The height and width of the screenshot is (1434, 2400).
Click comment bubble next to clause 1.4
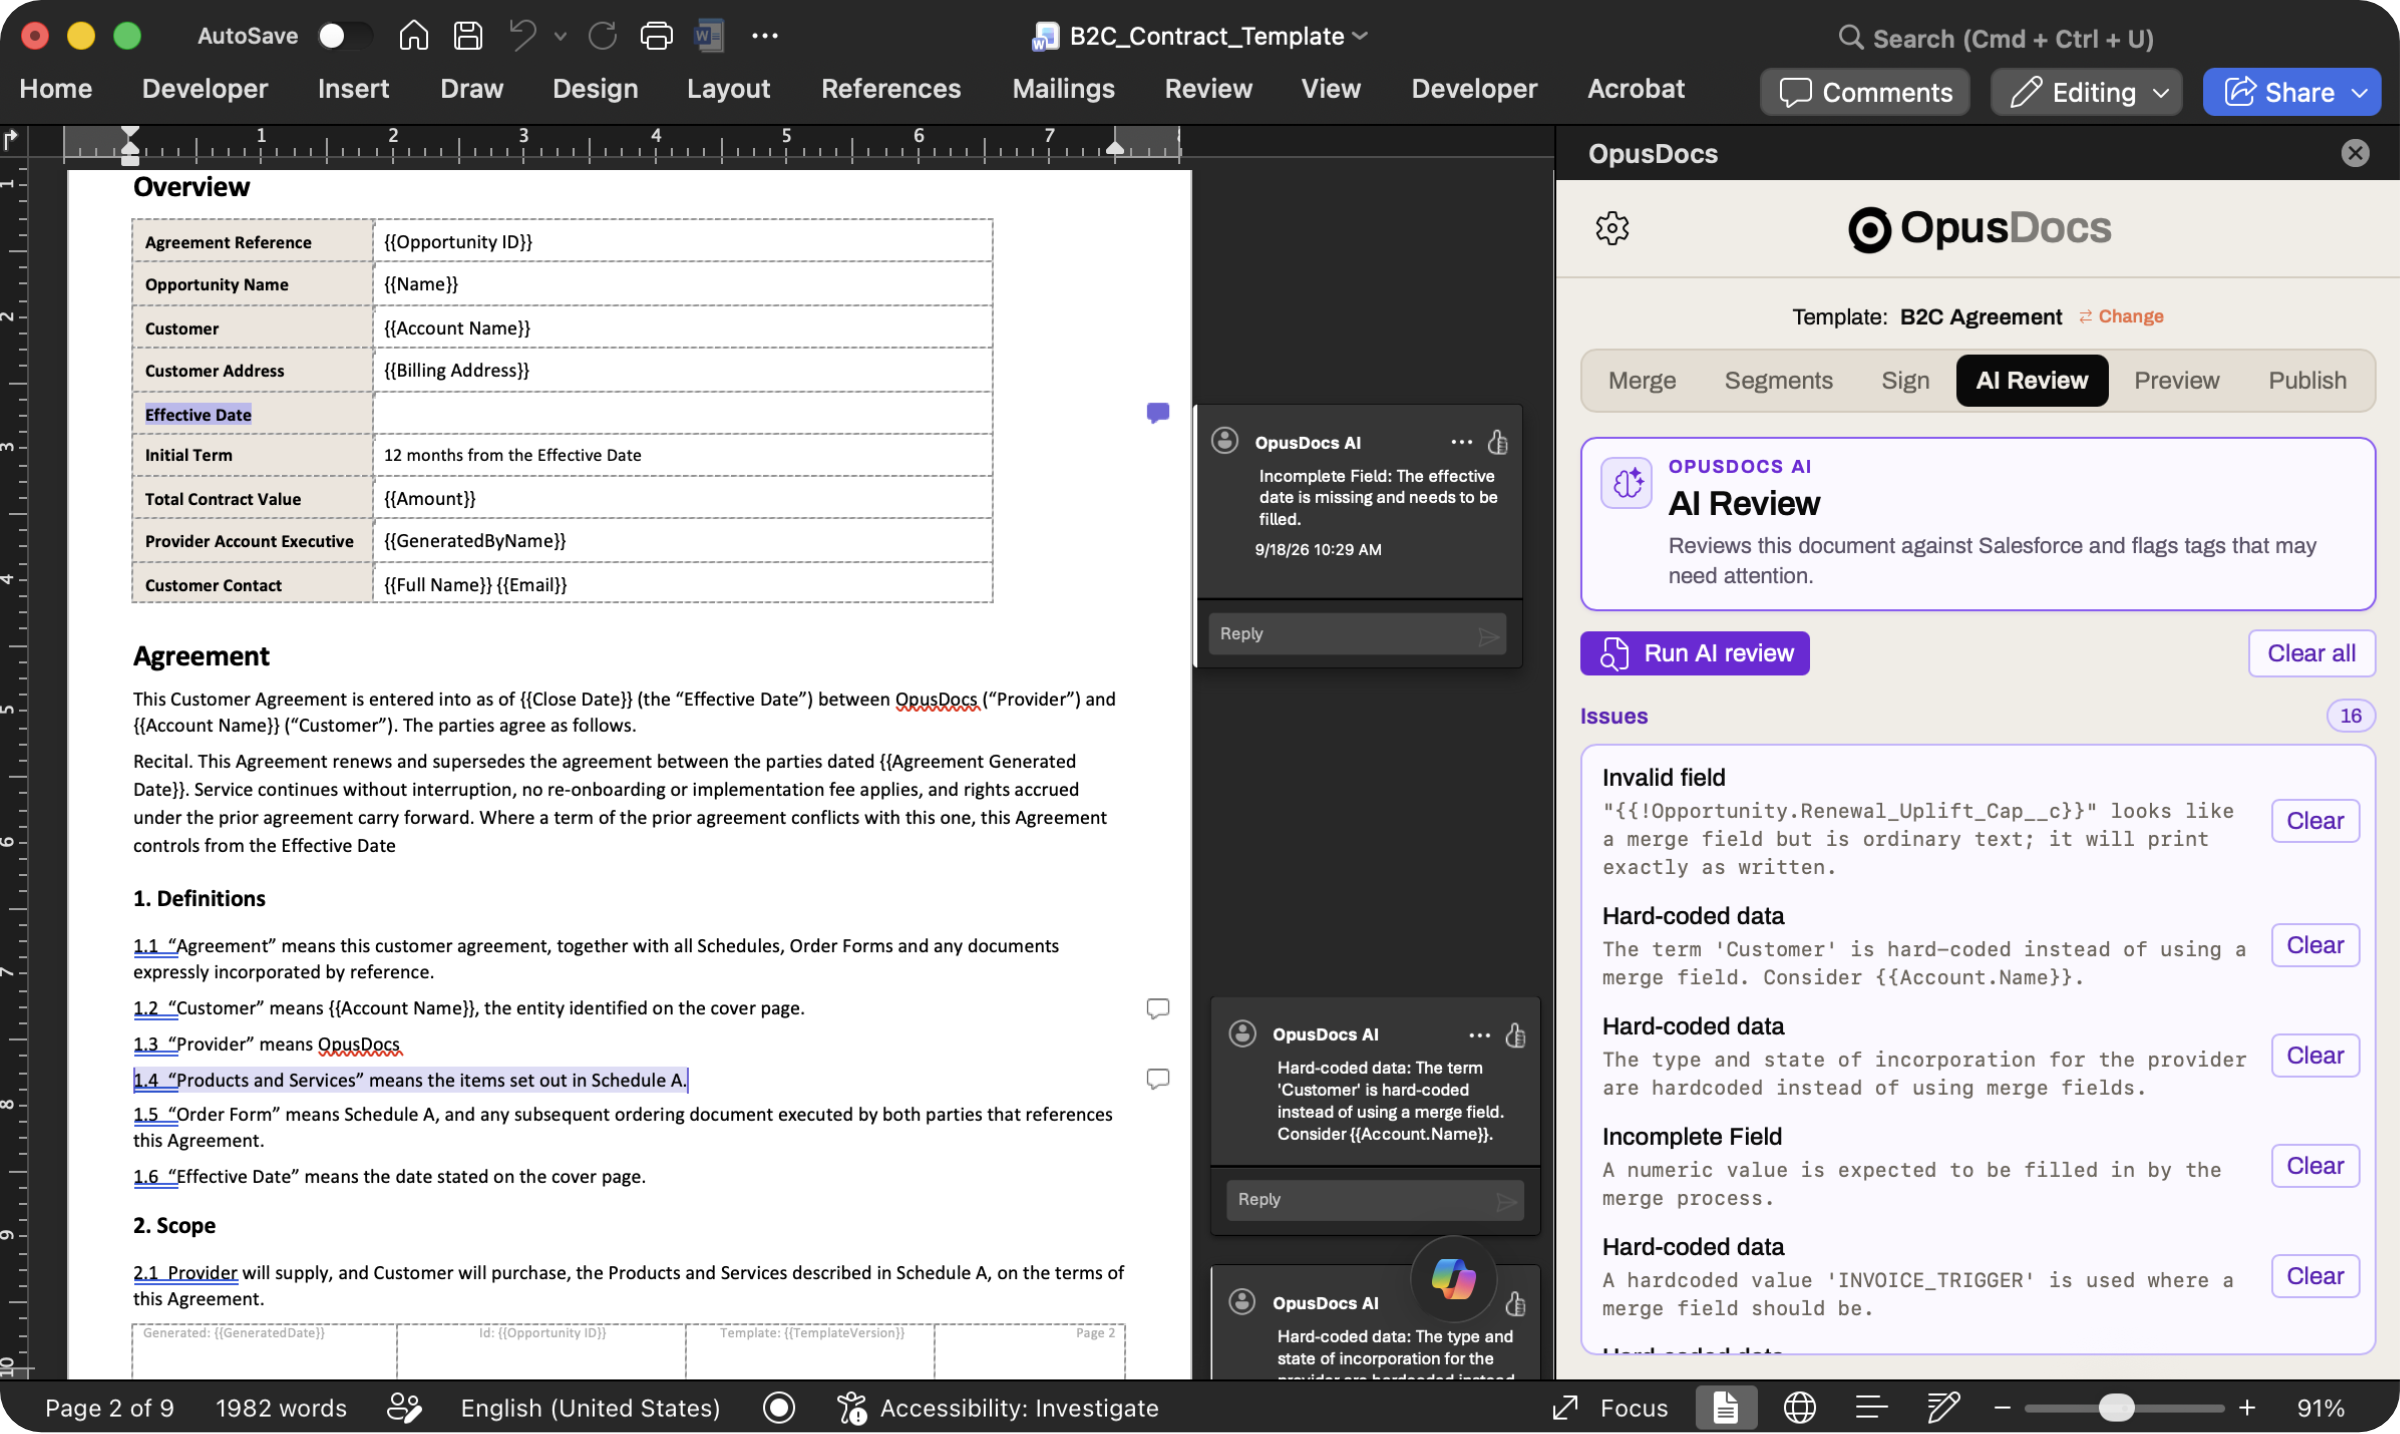[x=1158, y=1078]
